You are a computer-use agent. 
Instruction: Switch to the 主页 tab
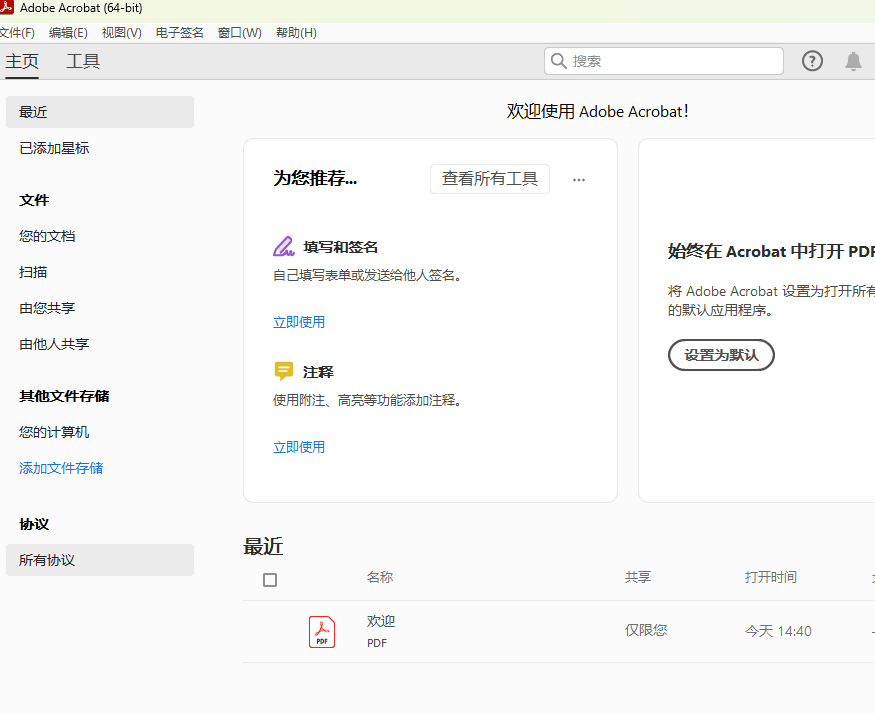coord(22,61)
